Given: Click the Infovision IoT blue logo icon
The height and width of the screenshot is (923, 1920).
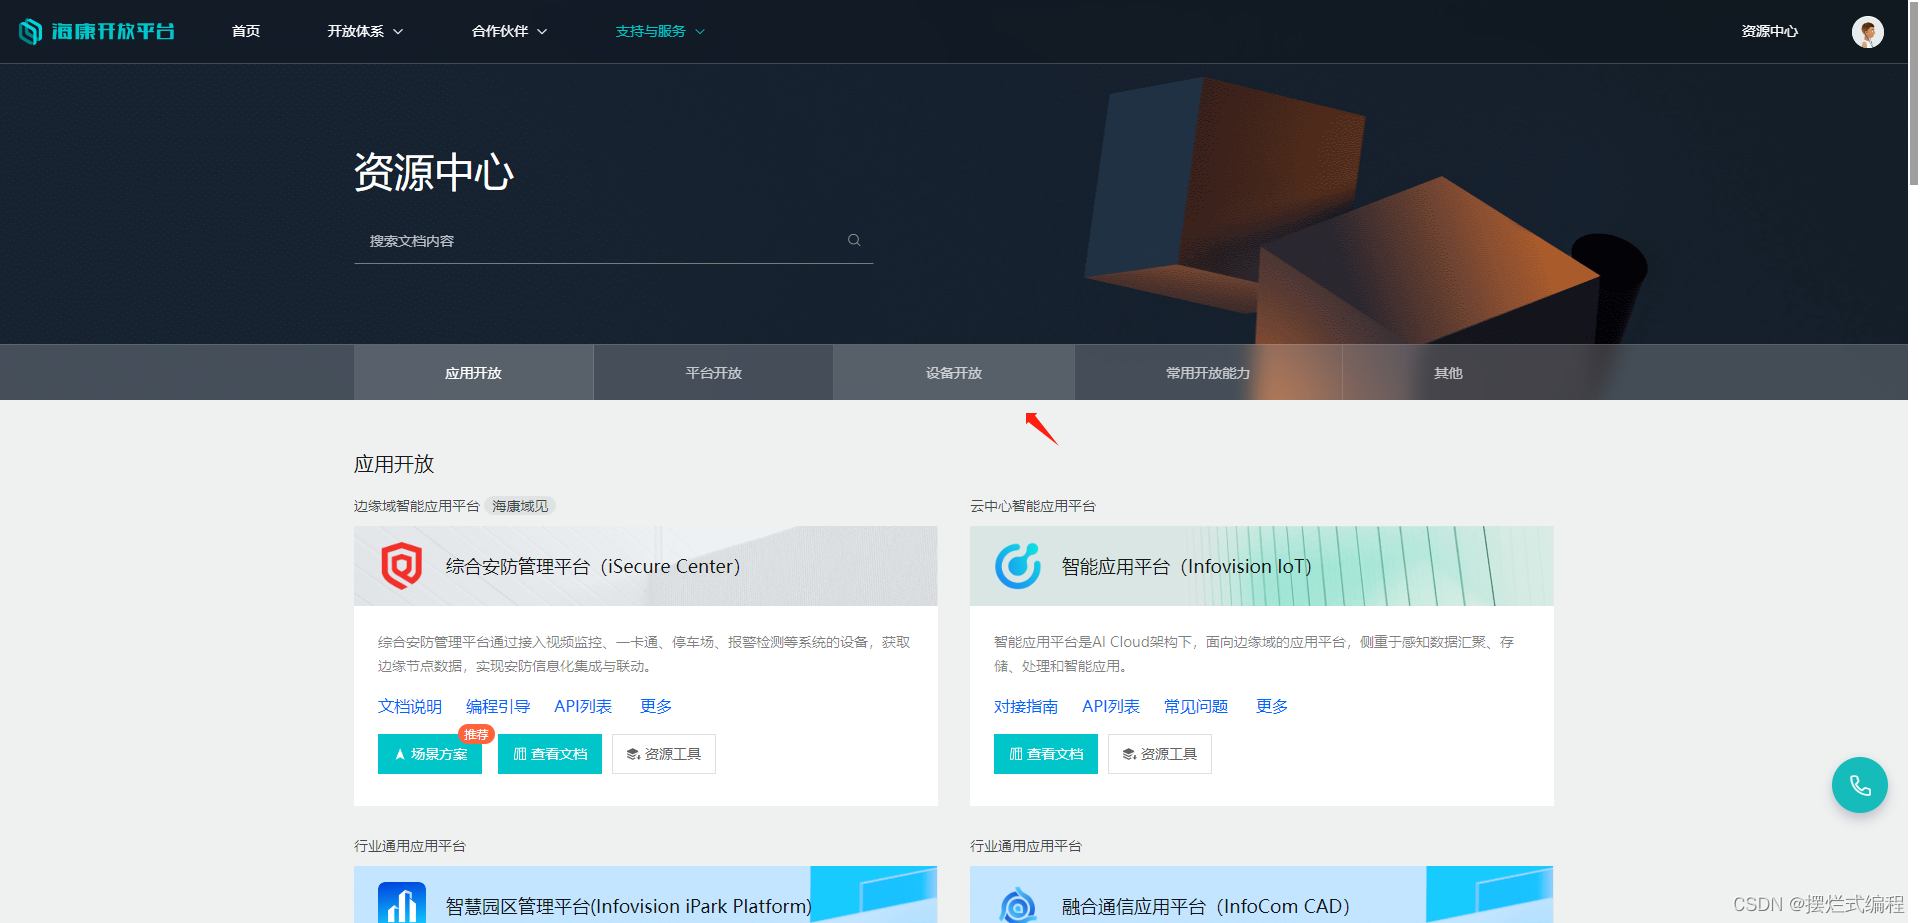Looking at the screenshot, I should 1017,566.
